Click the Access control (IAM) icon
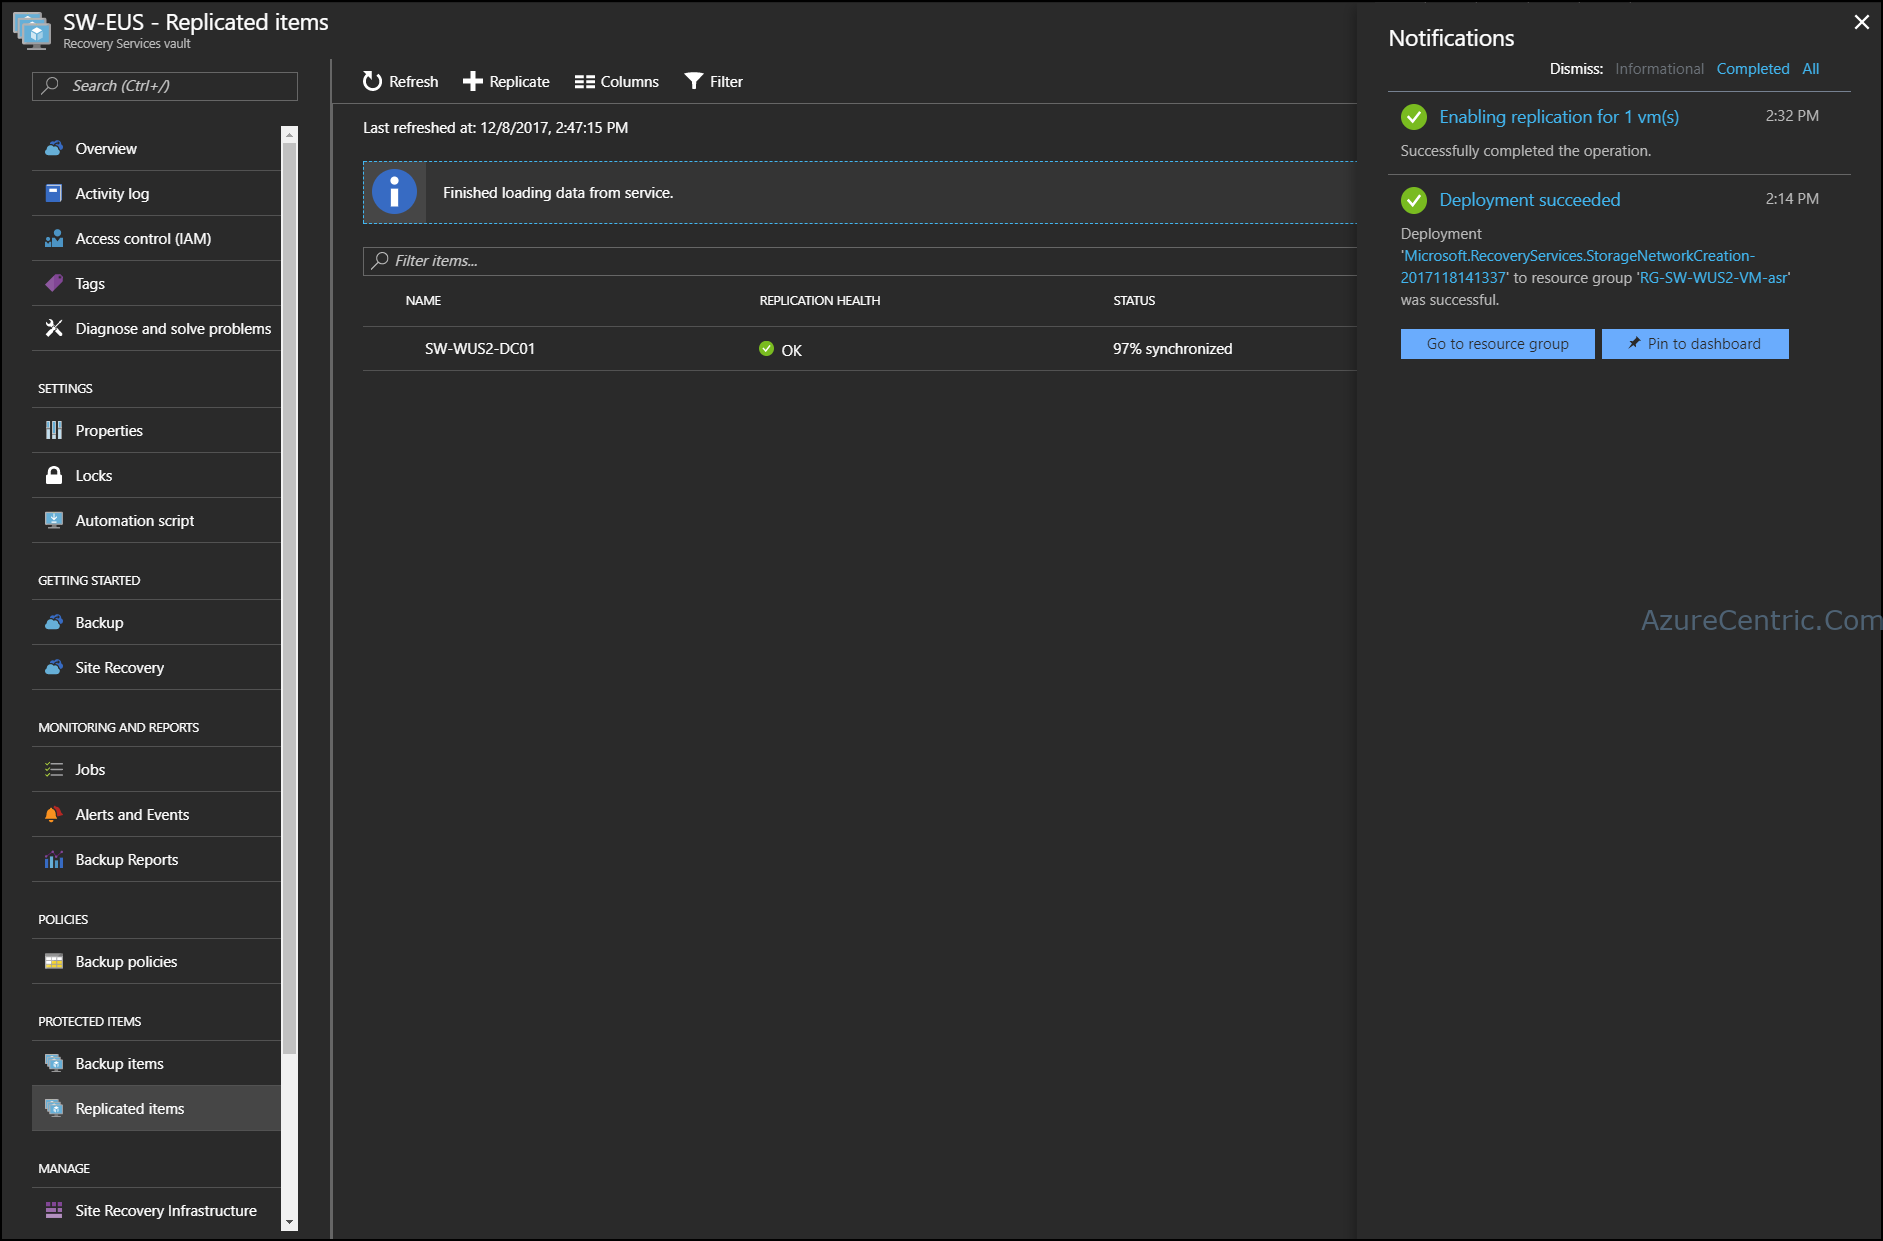The width and height of the screenshot is (1883, 1241). (54, 238)
